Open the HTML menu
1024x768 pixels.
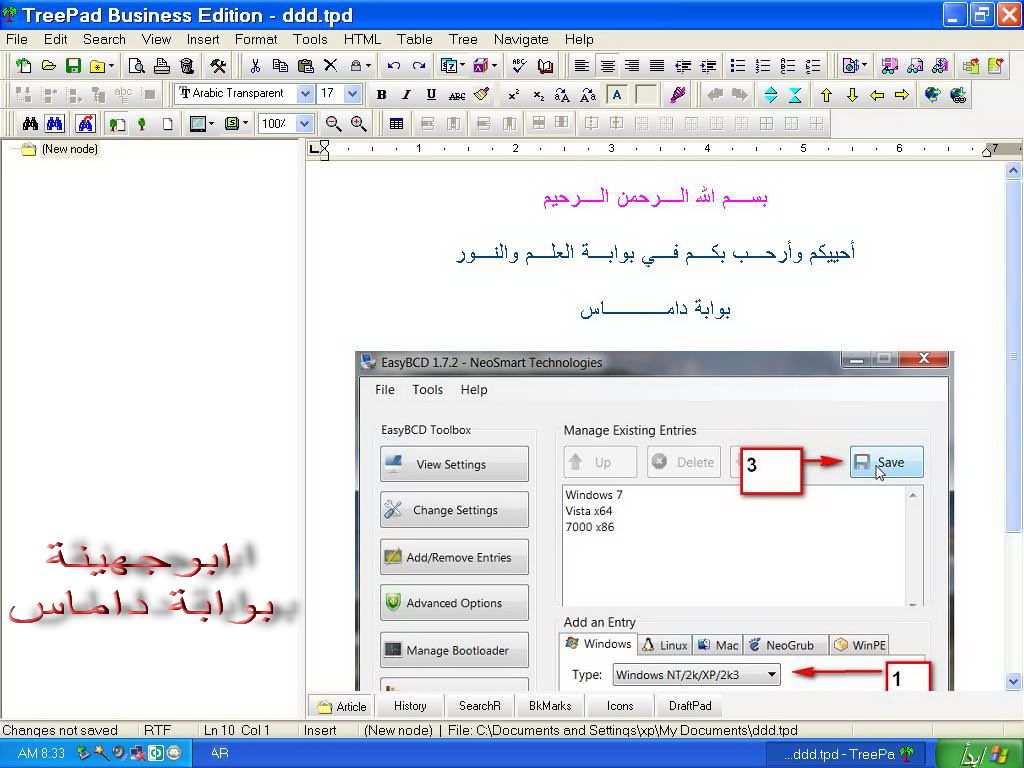pos(362,39)
